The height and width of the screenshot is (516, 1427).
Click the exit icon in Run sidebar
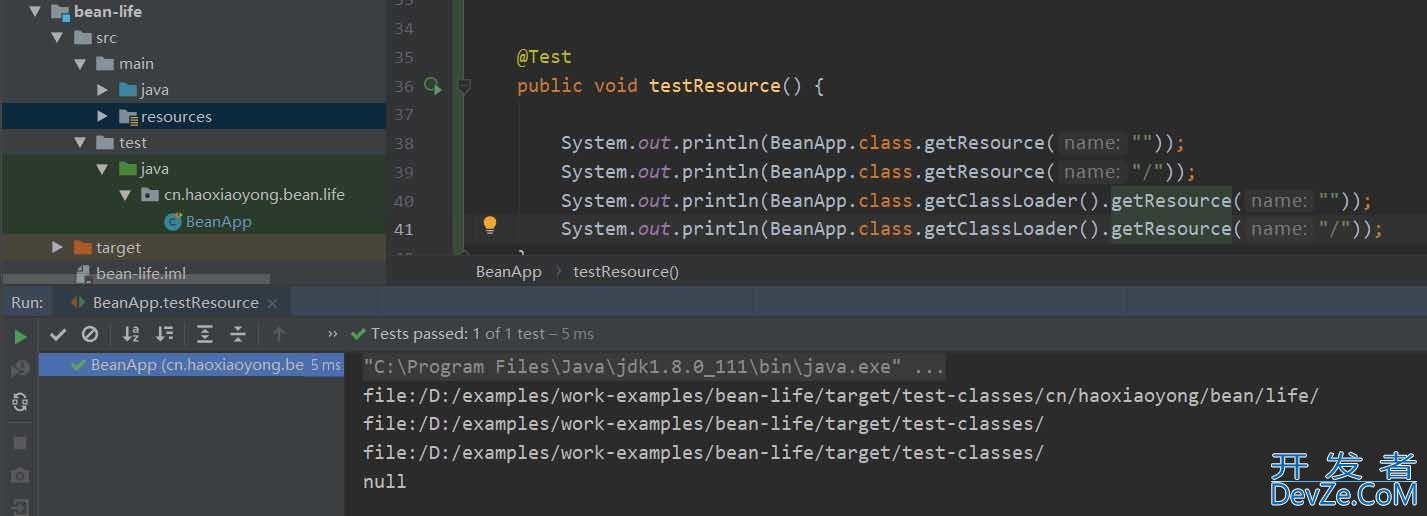[20, 507]
